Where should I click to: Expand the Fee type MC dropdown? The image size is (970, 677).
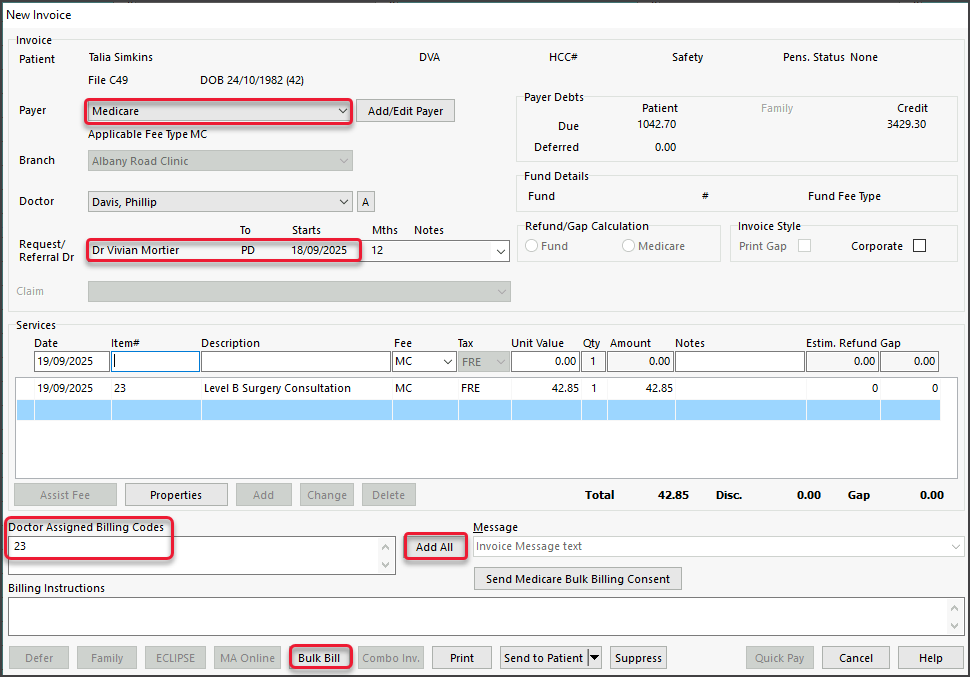pyautogui.click(x=447, y=362)
